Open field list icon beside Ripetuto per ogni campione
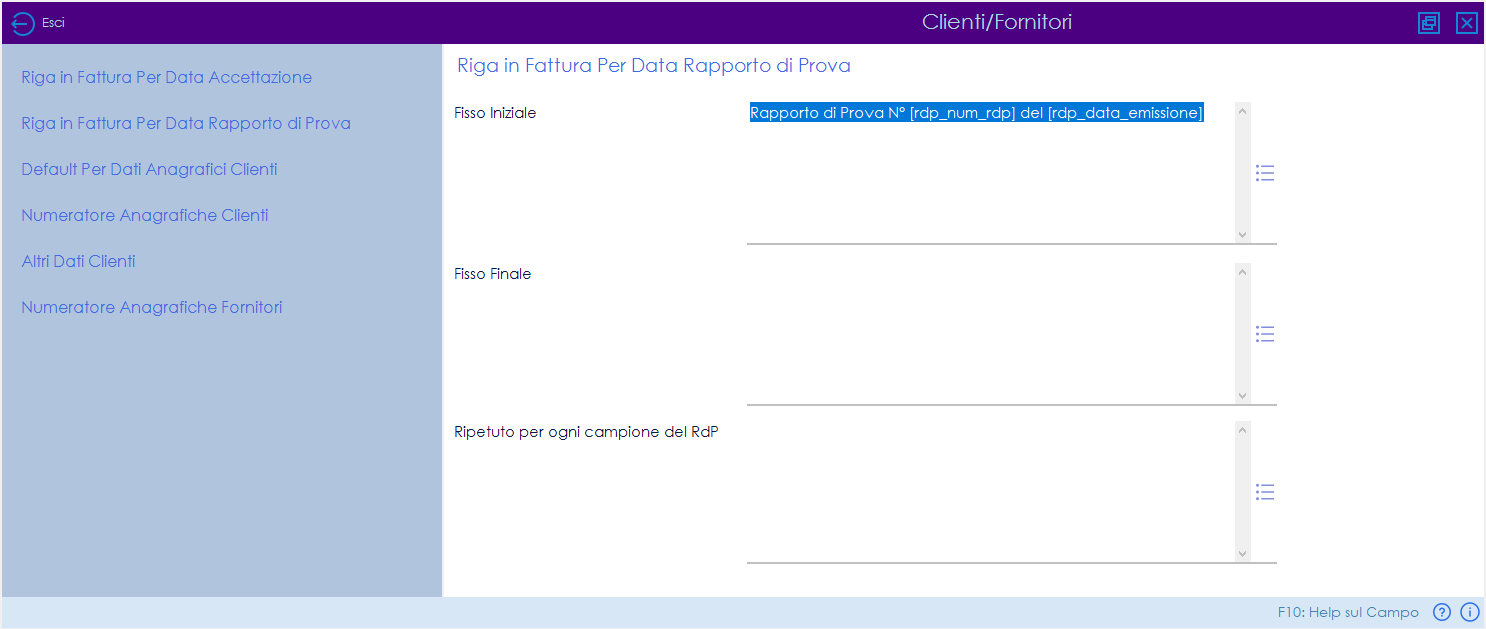 coord(1265,492)
